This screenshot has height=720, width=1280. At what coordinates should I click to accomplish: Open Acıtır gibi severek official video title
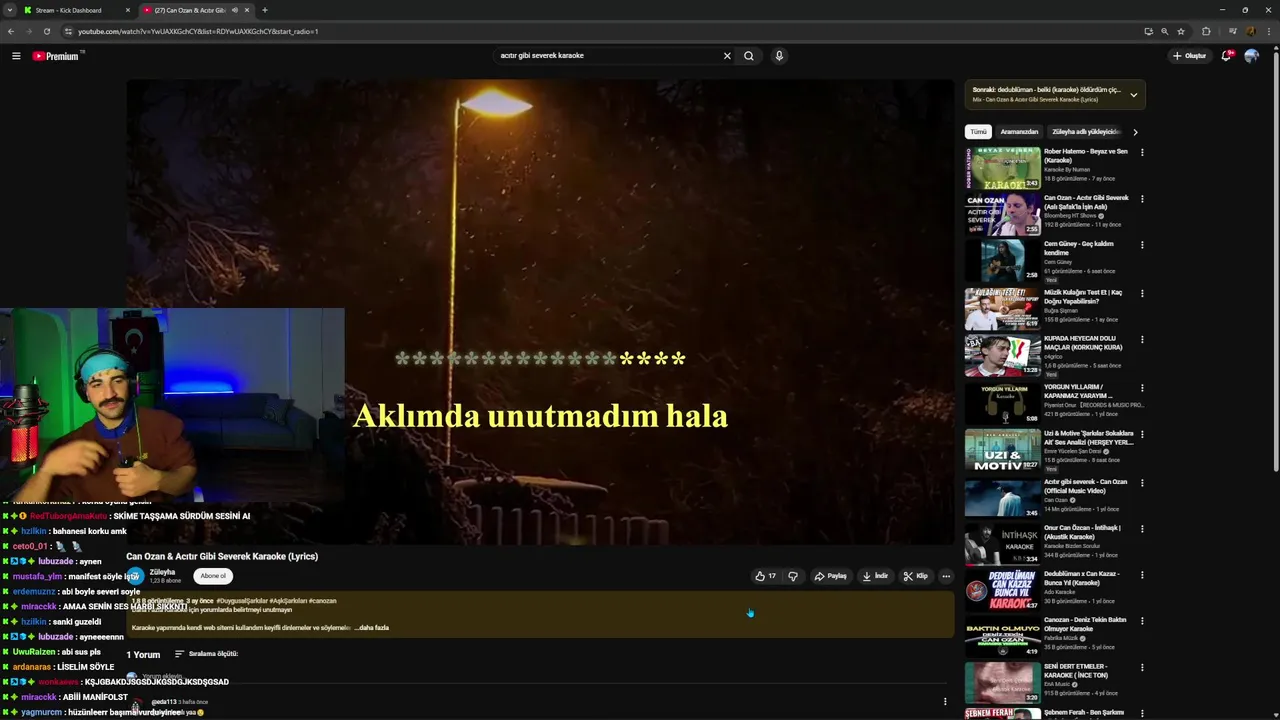(x=1085, y=486)
